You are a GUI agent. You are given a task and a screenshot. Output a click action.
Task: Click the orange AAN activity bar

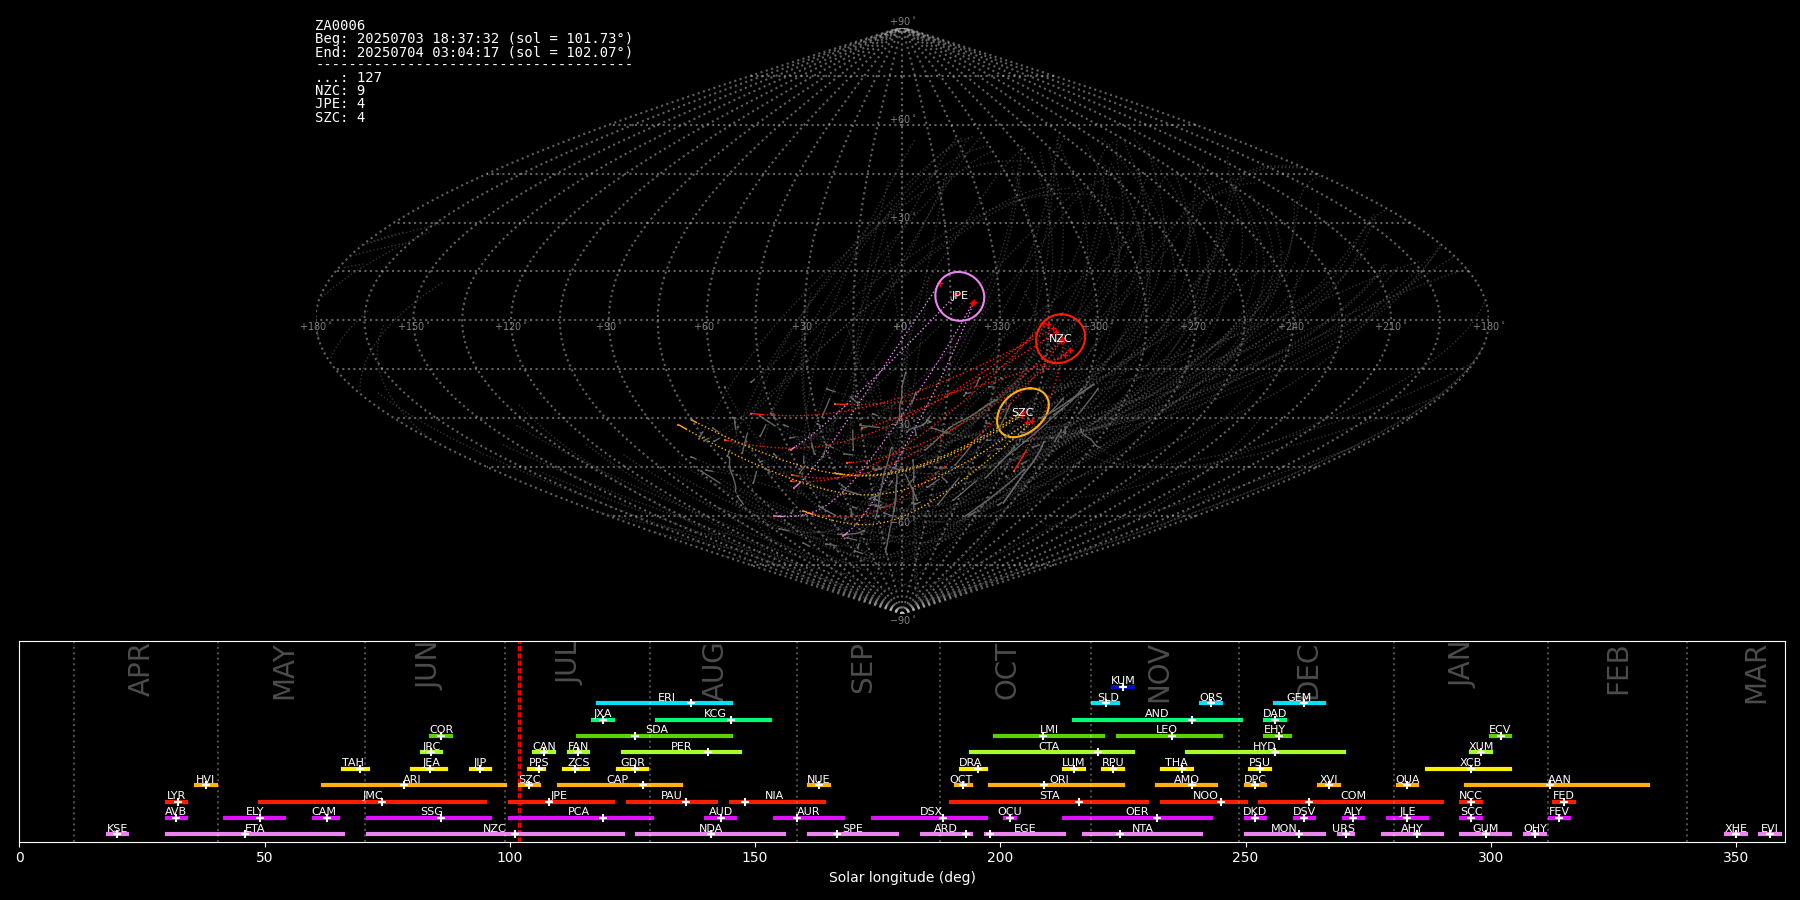tap(1557, 785)
